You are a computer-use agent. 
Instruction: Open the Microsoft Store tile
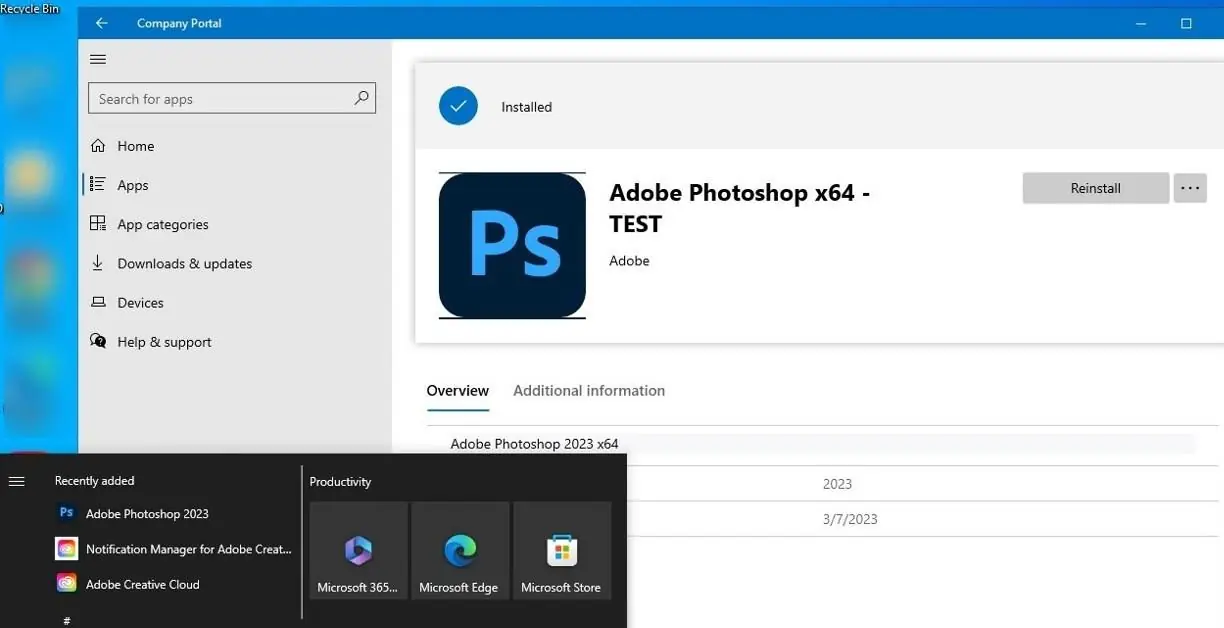click(x=561, y=550)
